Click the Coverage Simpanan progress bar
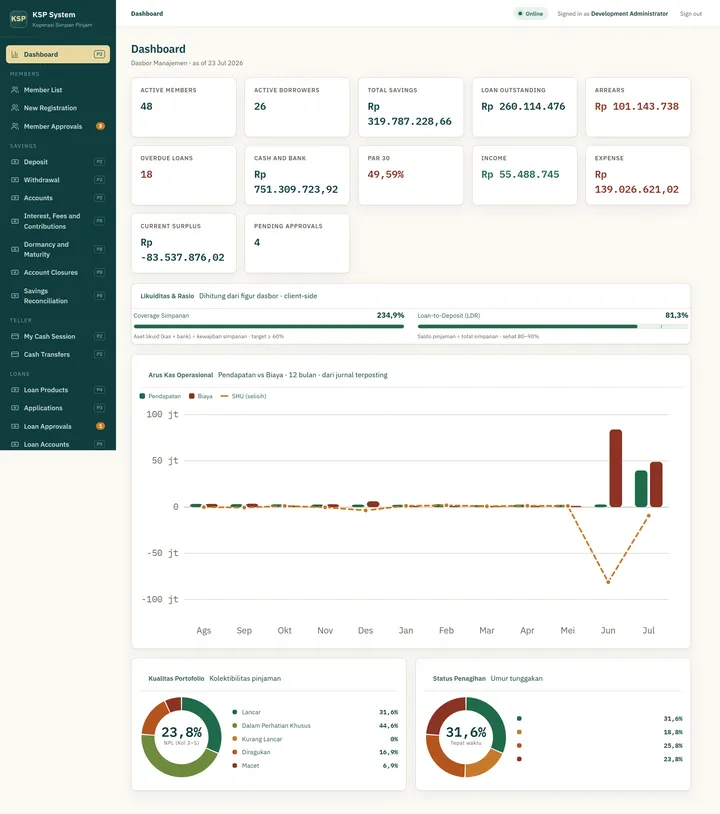This screenshot has height=814, width=720. click(x=268, y=327)
